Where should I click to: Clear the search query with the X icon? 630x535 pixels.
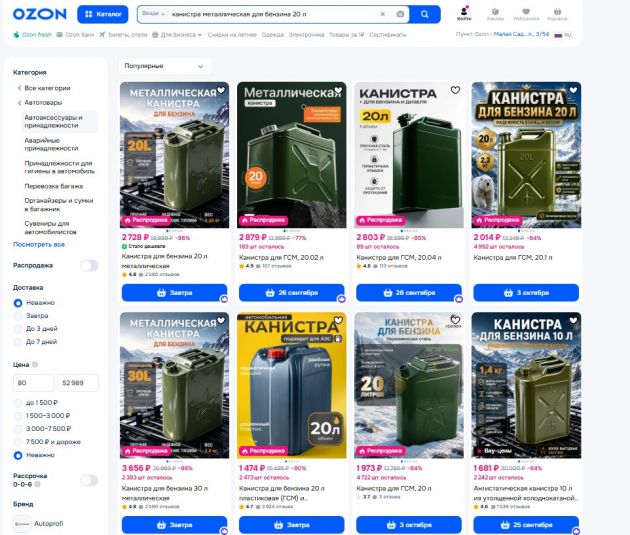(x=382, y=14)
